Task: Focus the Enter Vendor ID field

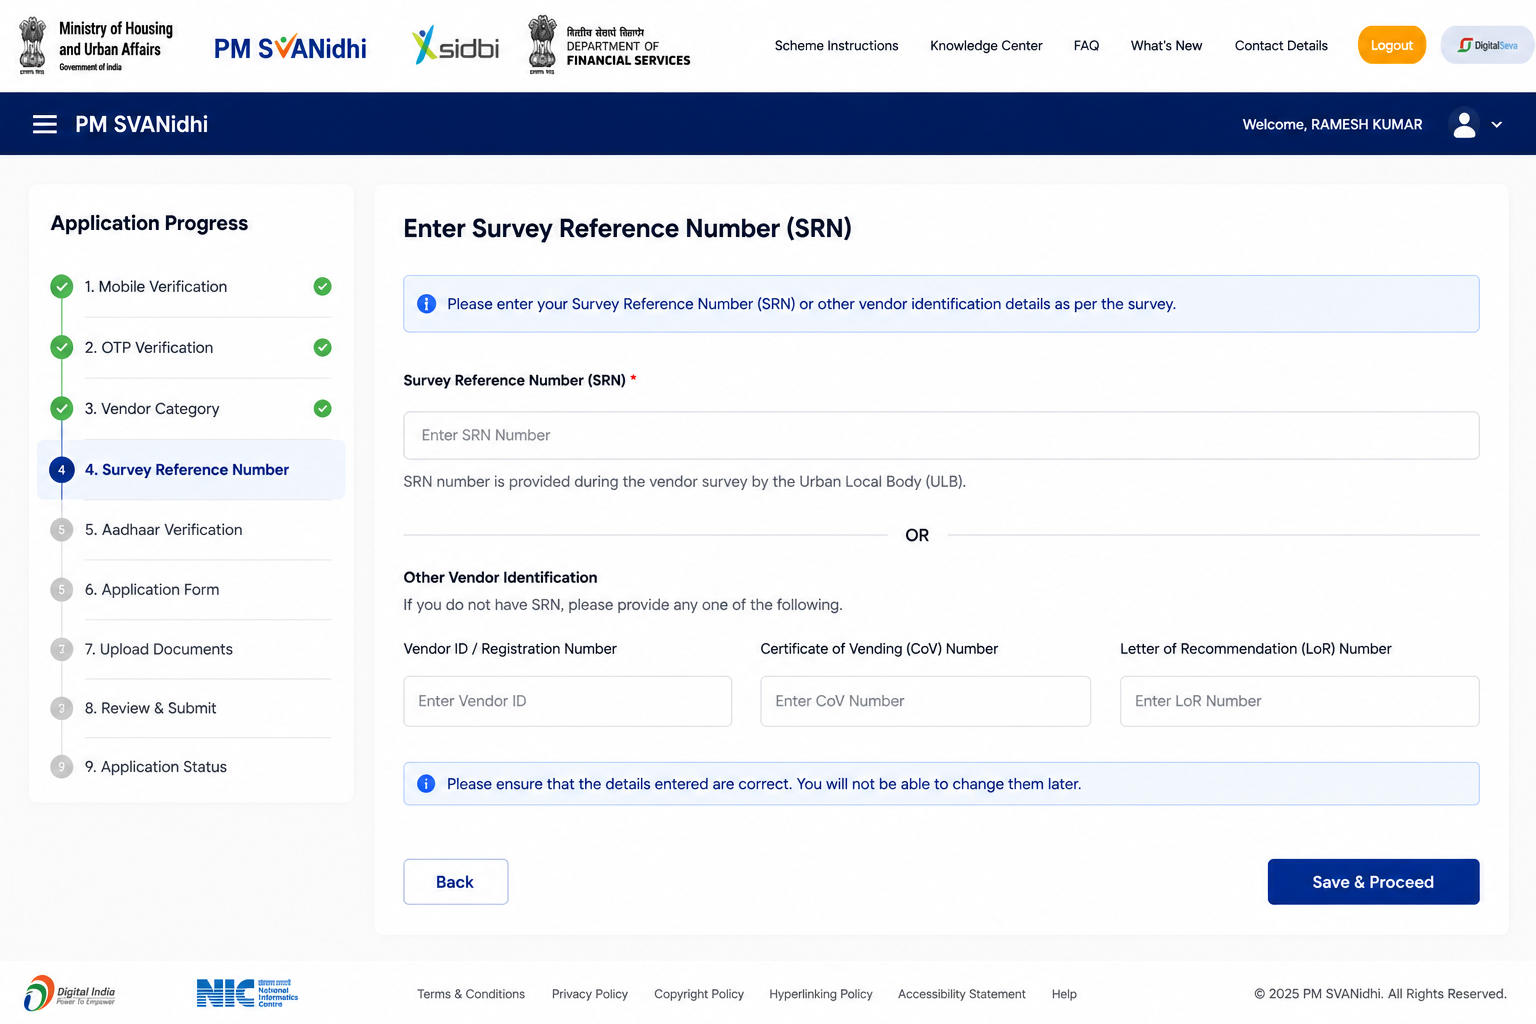Action: tap(567, 701)
